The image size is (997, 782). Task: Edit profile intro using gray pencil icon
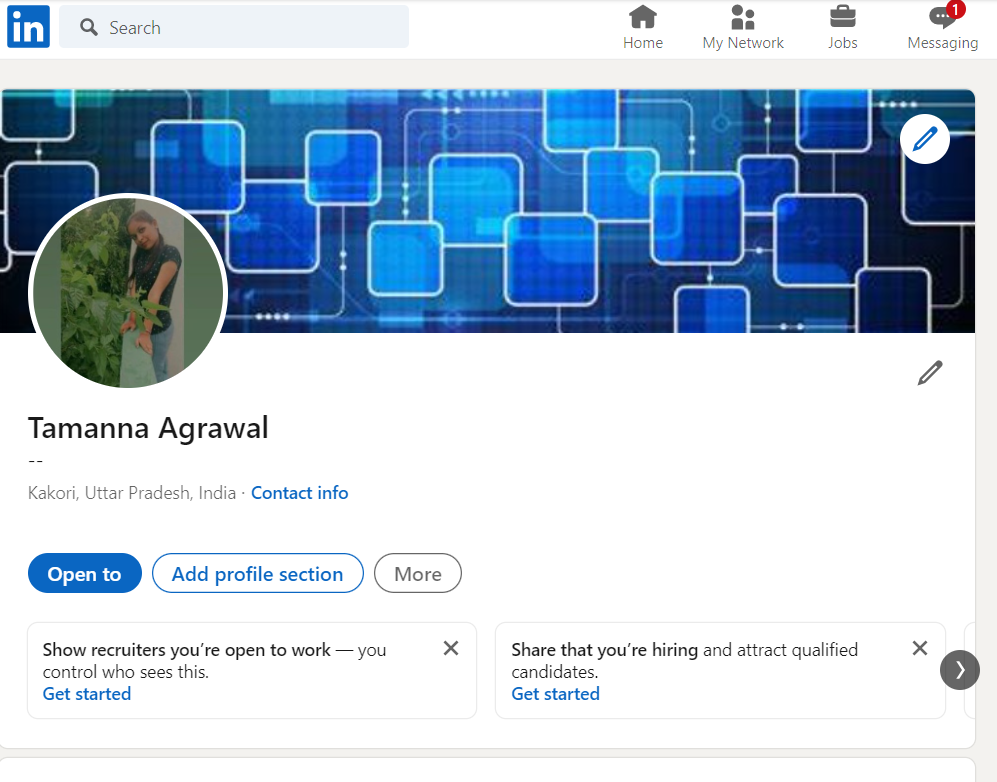930,373
